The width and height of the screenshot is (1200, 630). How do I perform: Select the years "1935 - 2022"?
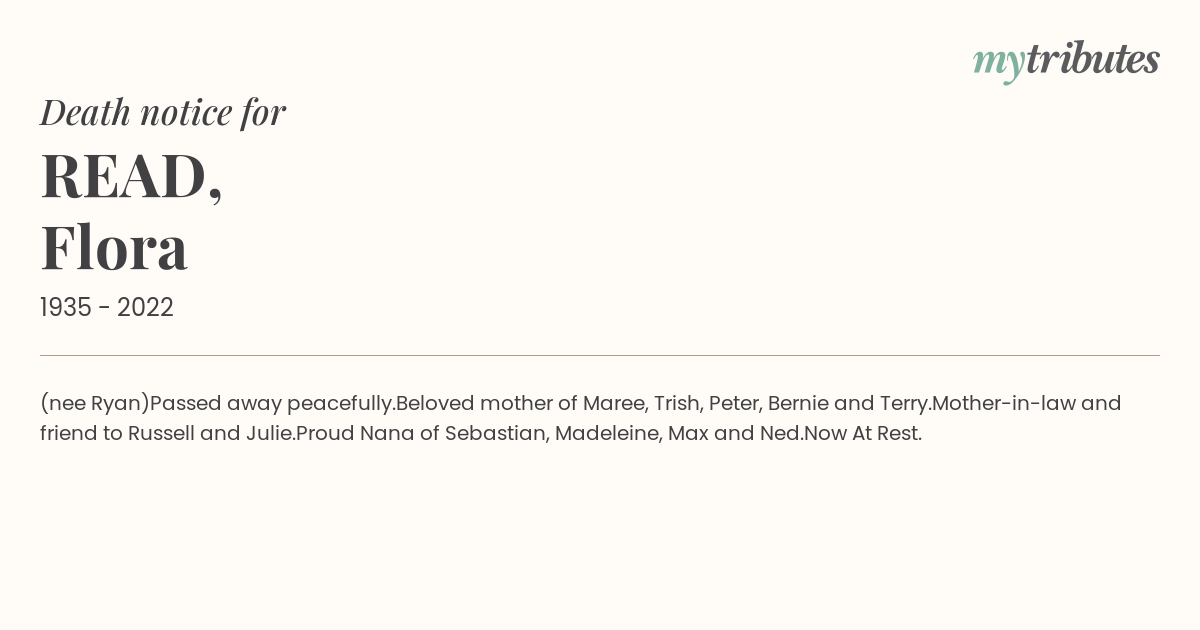(x=107, y=308)
